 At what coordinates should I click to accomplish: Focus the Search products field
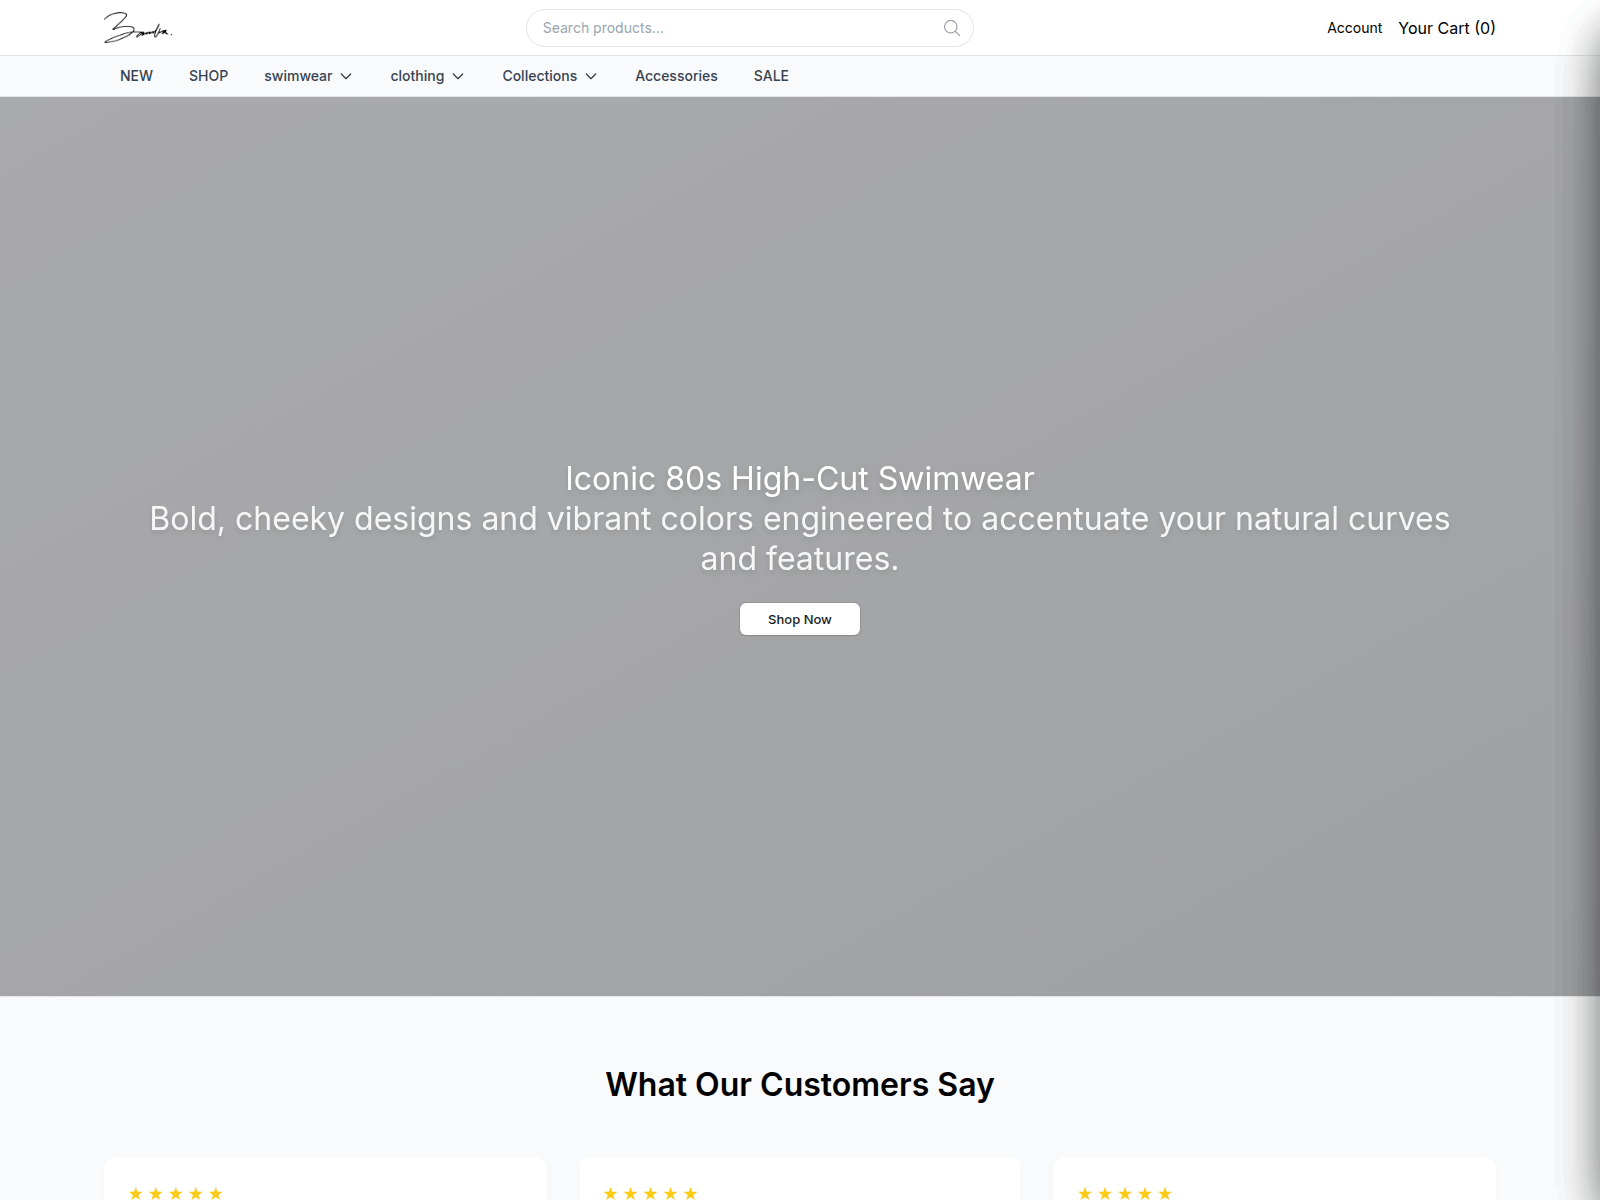[749, 28]
